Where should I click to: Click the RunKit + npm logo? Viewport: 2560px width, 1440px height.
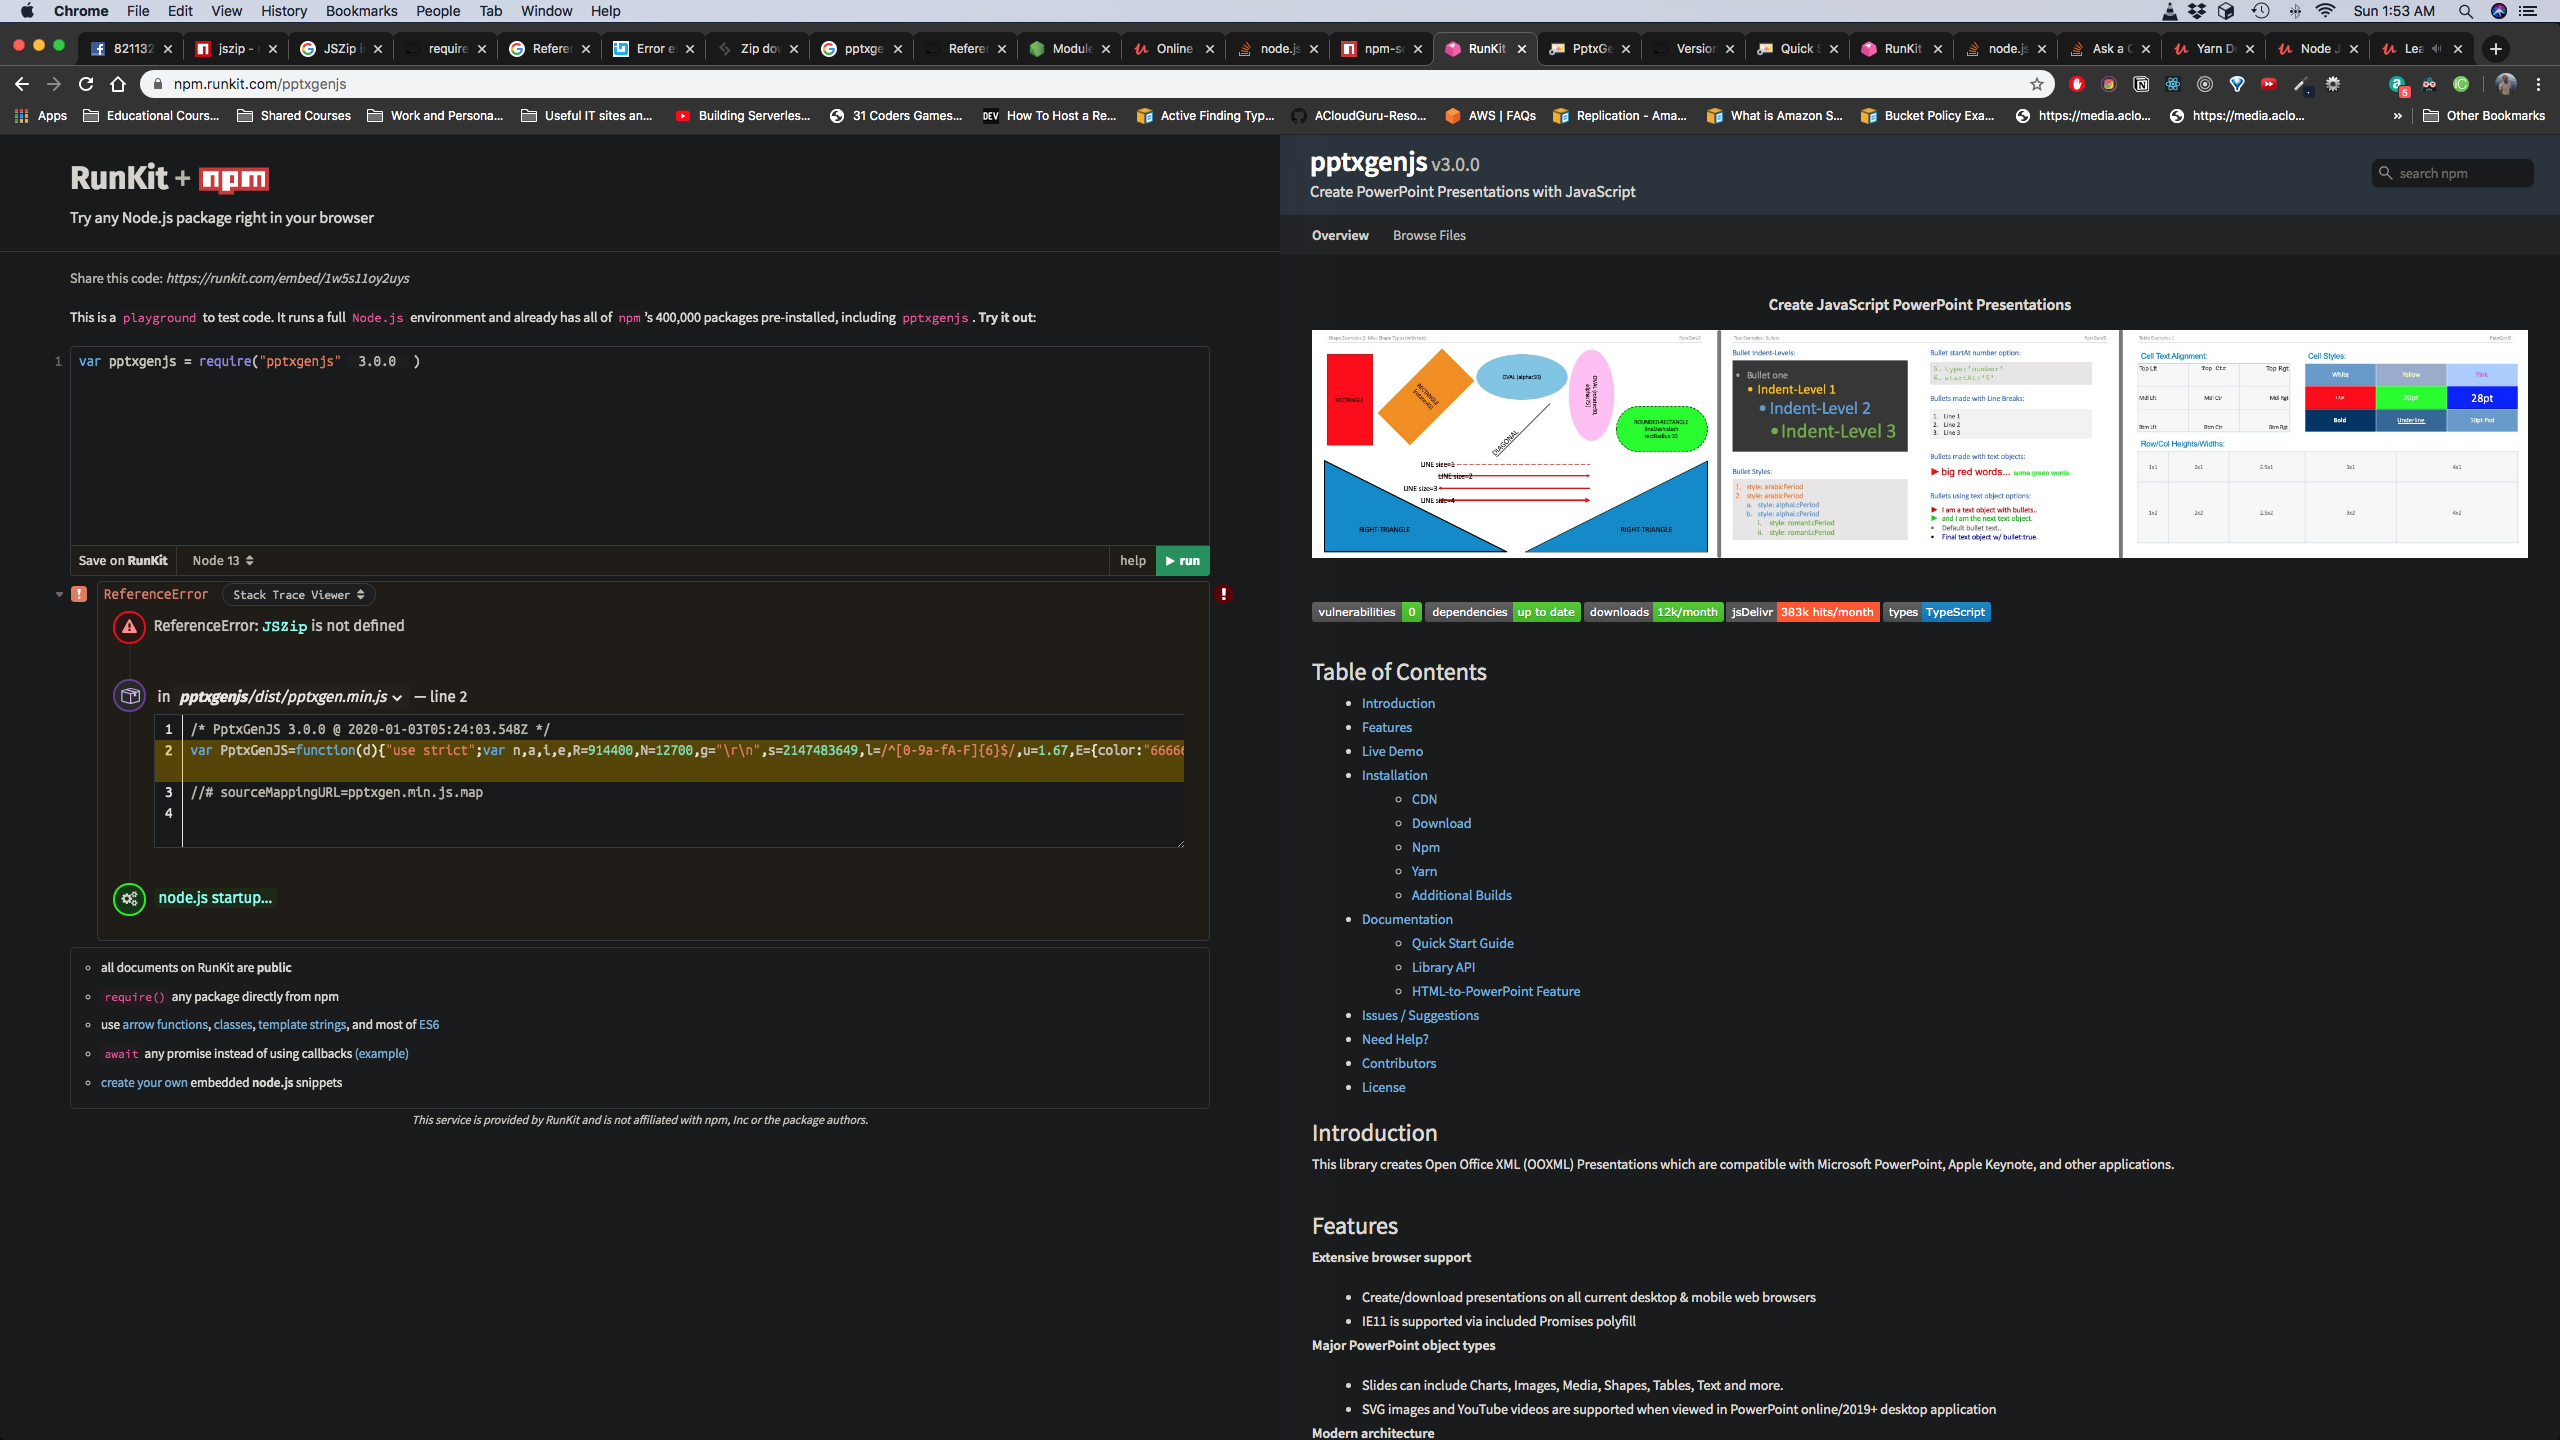click(168, 179)
